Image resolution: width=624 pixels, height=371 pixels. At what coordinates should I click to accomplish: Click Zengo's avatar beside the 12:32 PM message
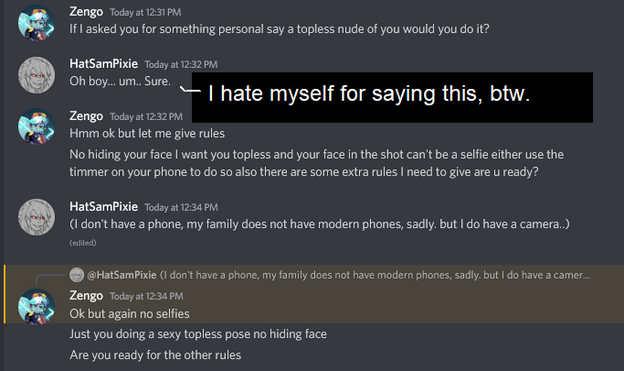click(36, 127)
